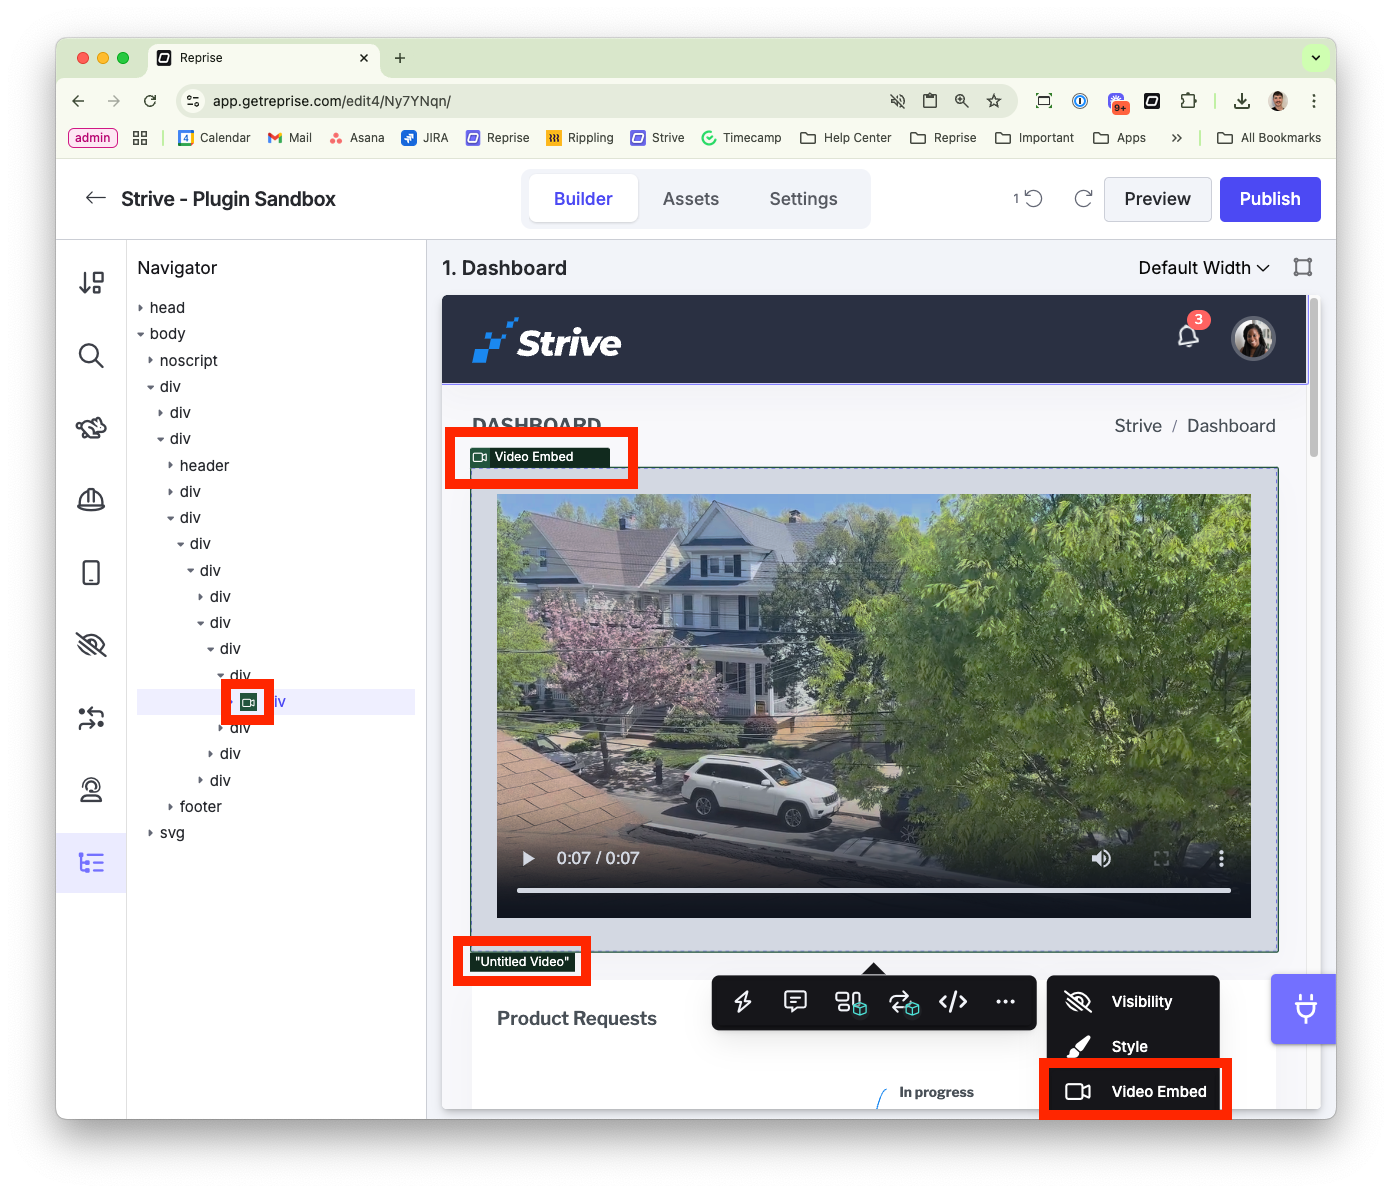Image resolution: width=1392 pixels, height=1193 pixels.
Task: Open the Default Width dropdown
Action: click(x=1204, y=268)
